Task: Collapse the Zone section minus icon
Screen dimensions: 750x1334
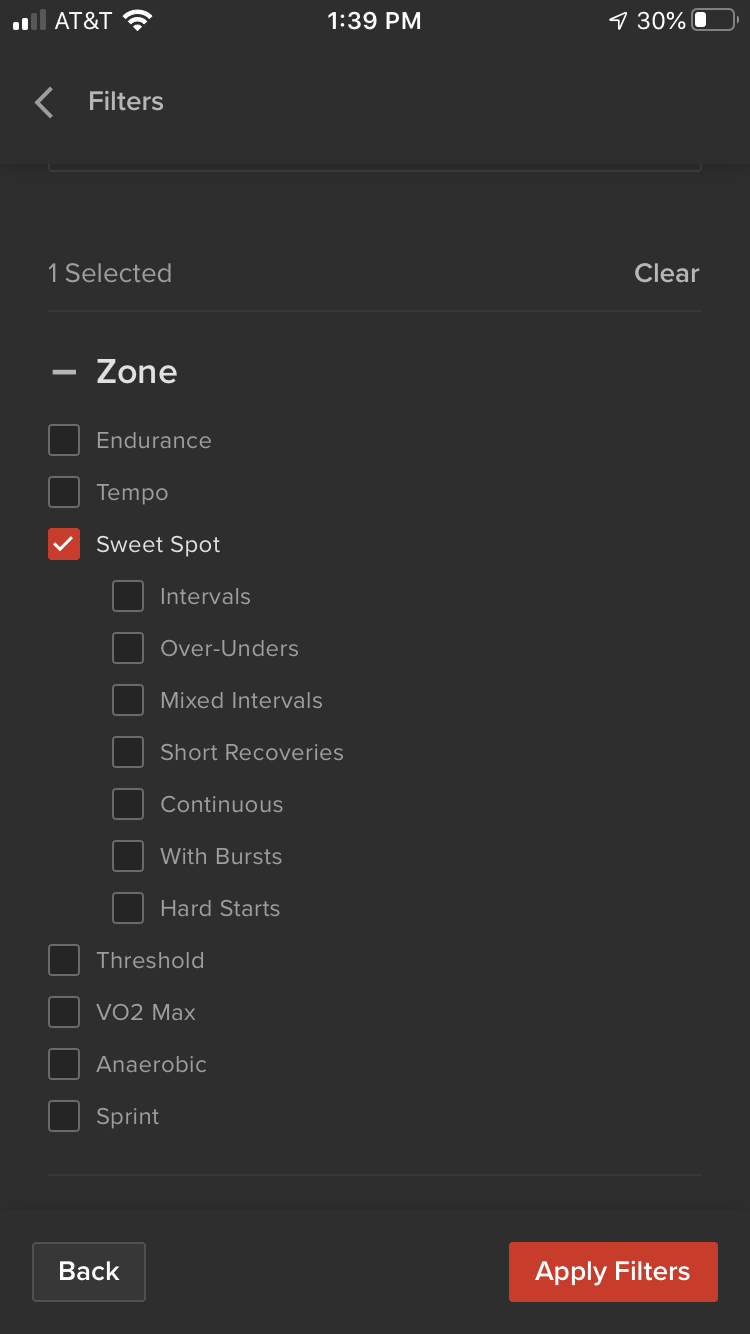Action: pyautogui.click(x=64, y=372)
